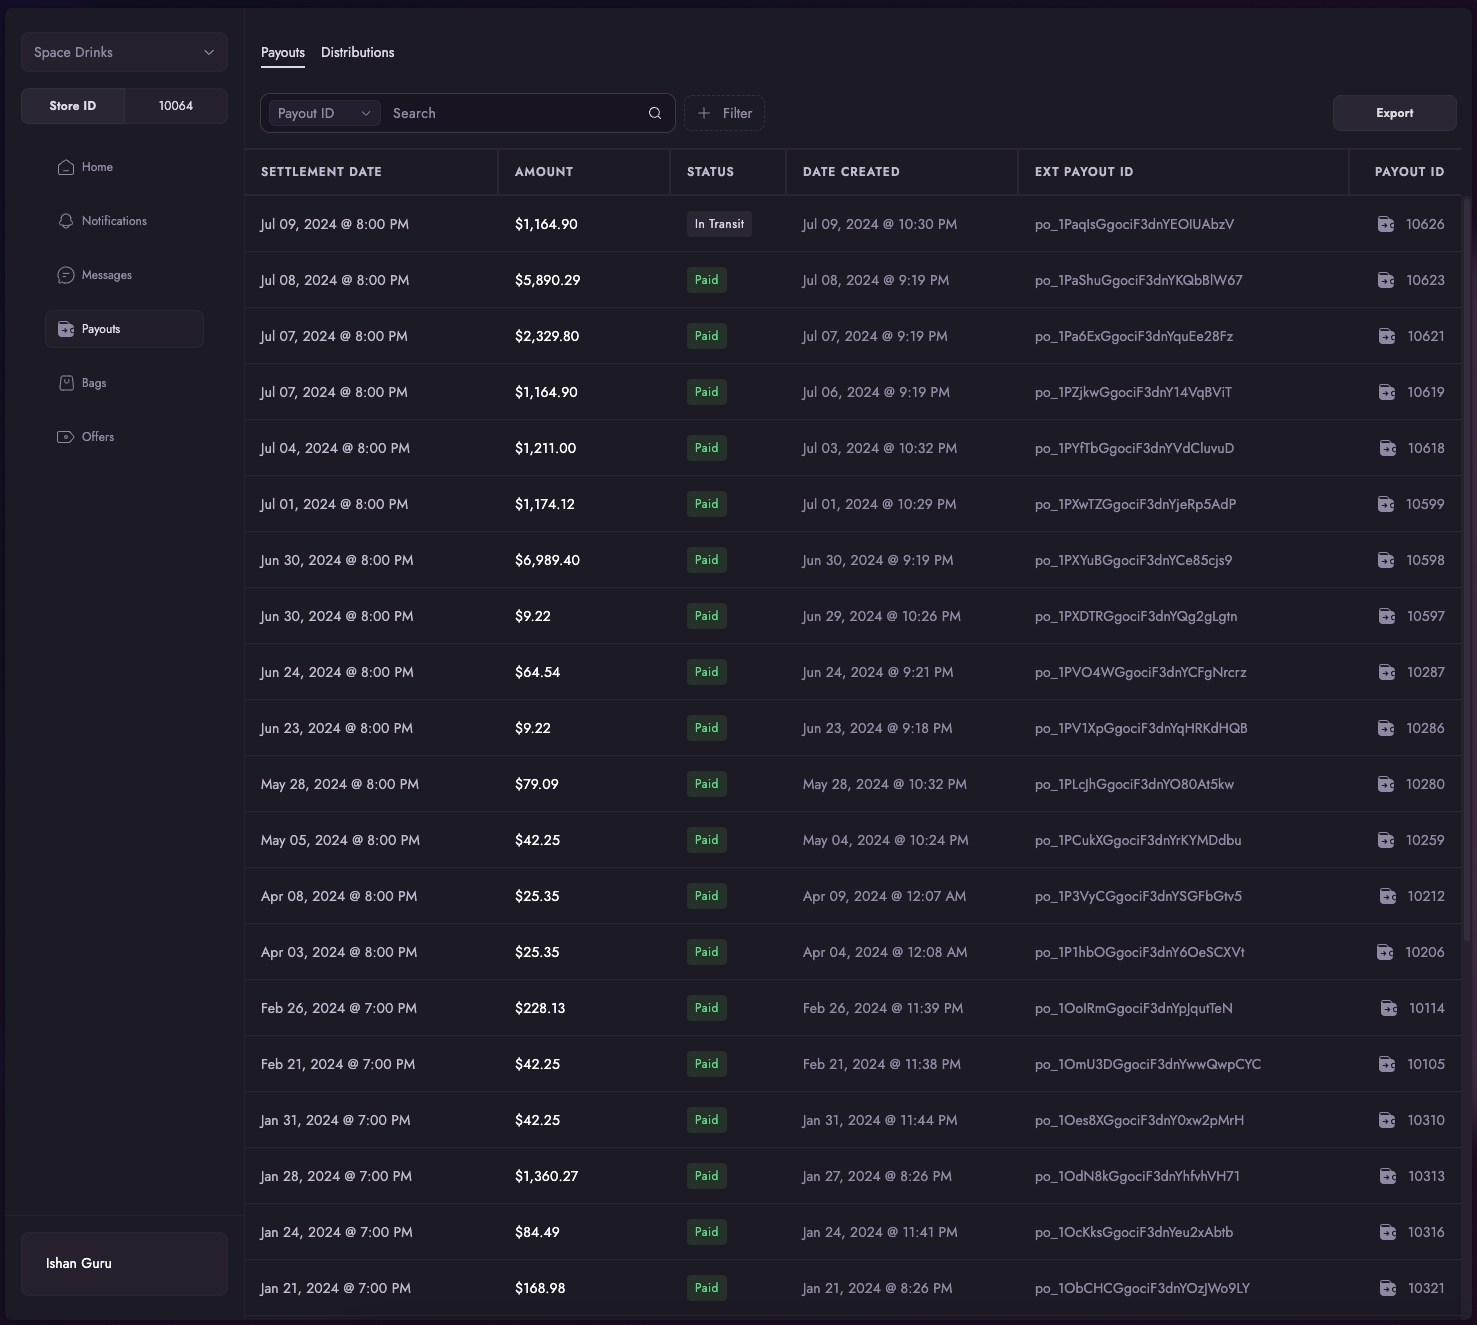Click the In Transit status badge
1477x1325 pixels.
click(719, 224)
